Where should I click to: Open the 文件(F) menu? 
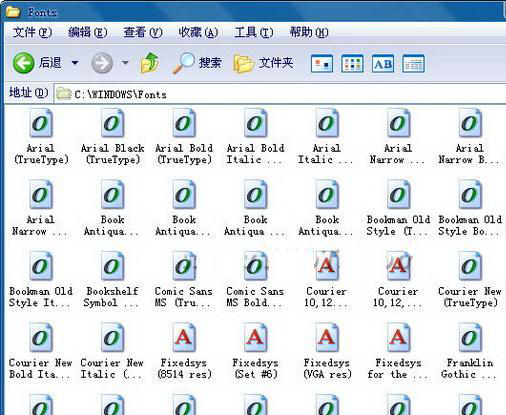click(x=32, y=32)
